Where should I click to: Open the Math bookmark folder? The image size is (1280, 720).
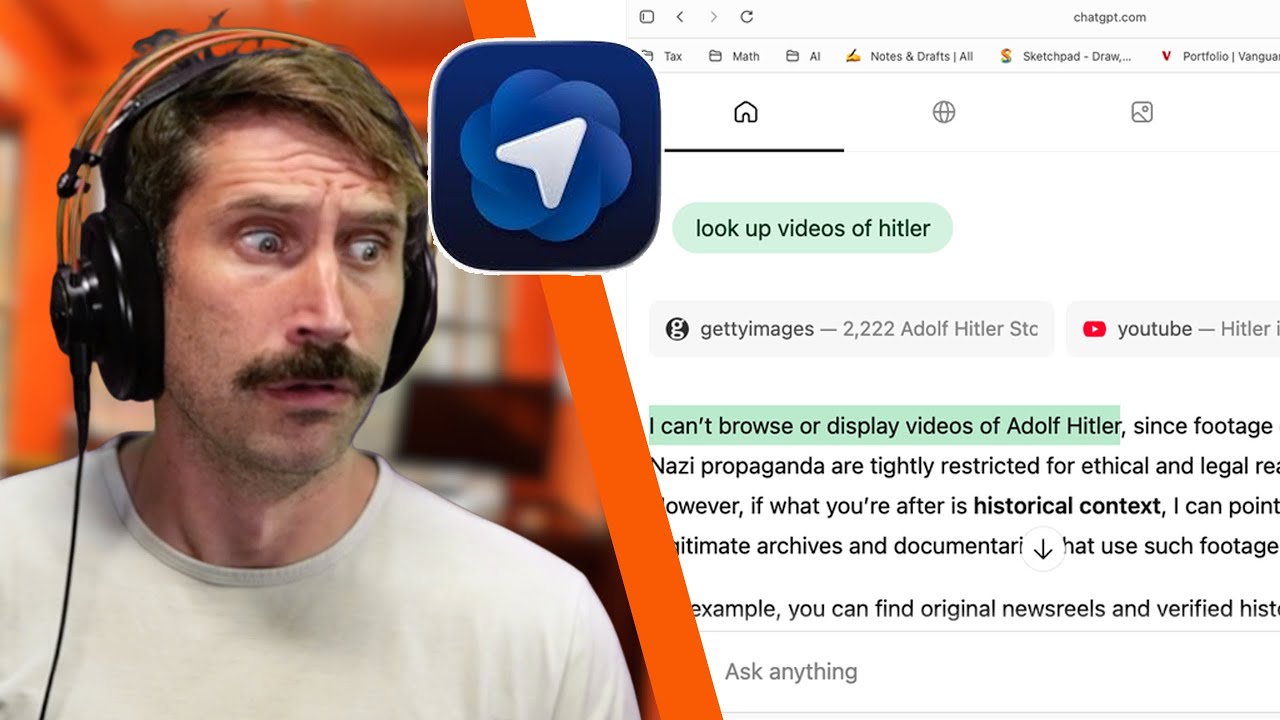[734, 56]
